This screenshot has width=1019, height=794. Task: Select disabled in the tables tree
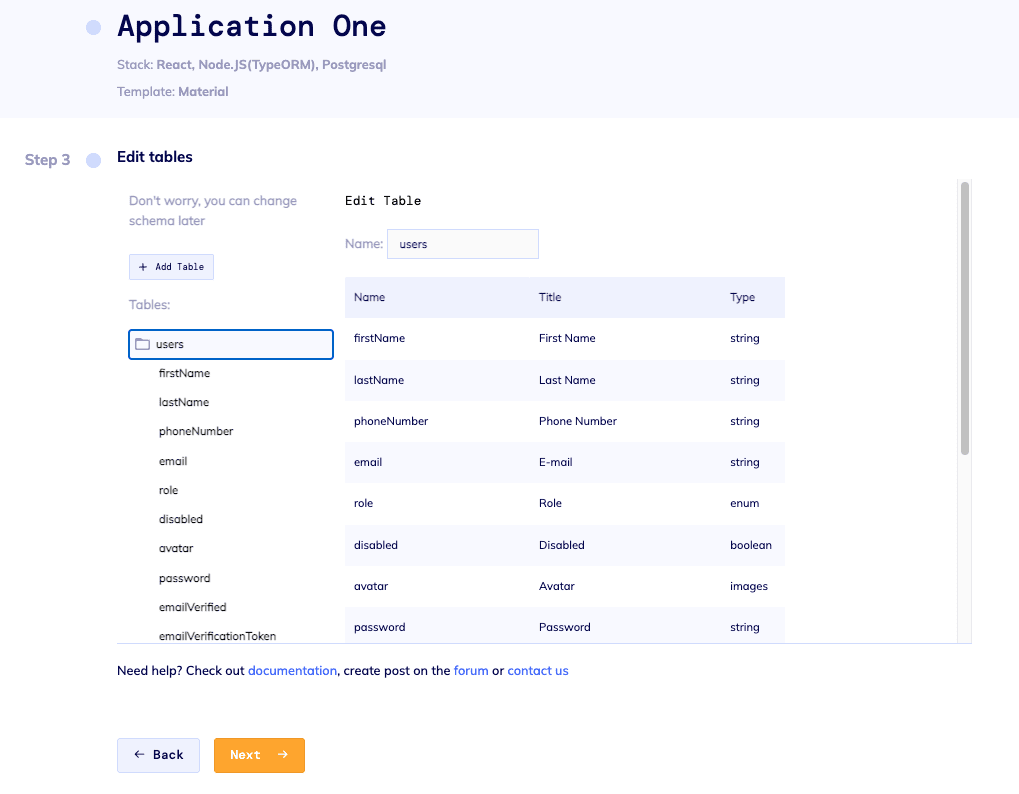coord(181,519)
